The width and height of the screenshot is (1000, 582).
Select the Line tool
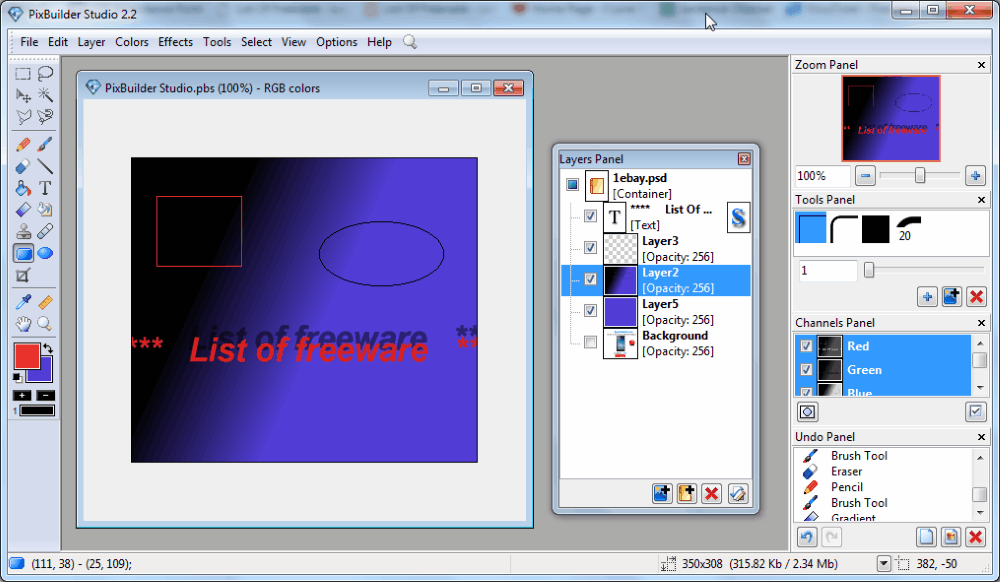click(x=45, y=167)
